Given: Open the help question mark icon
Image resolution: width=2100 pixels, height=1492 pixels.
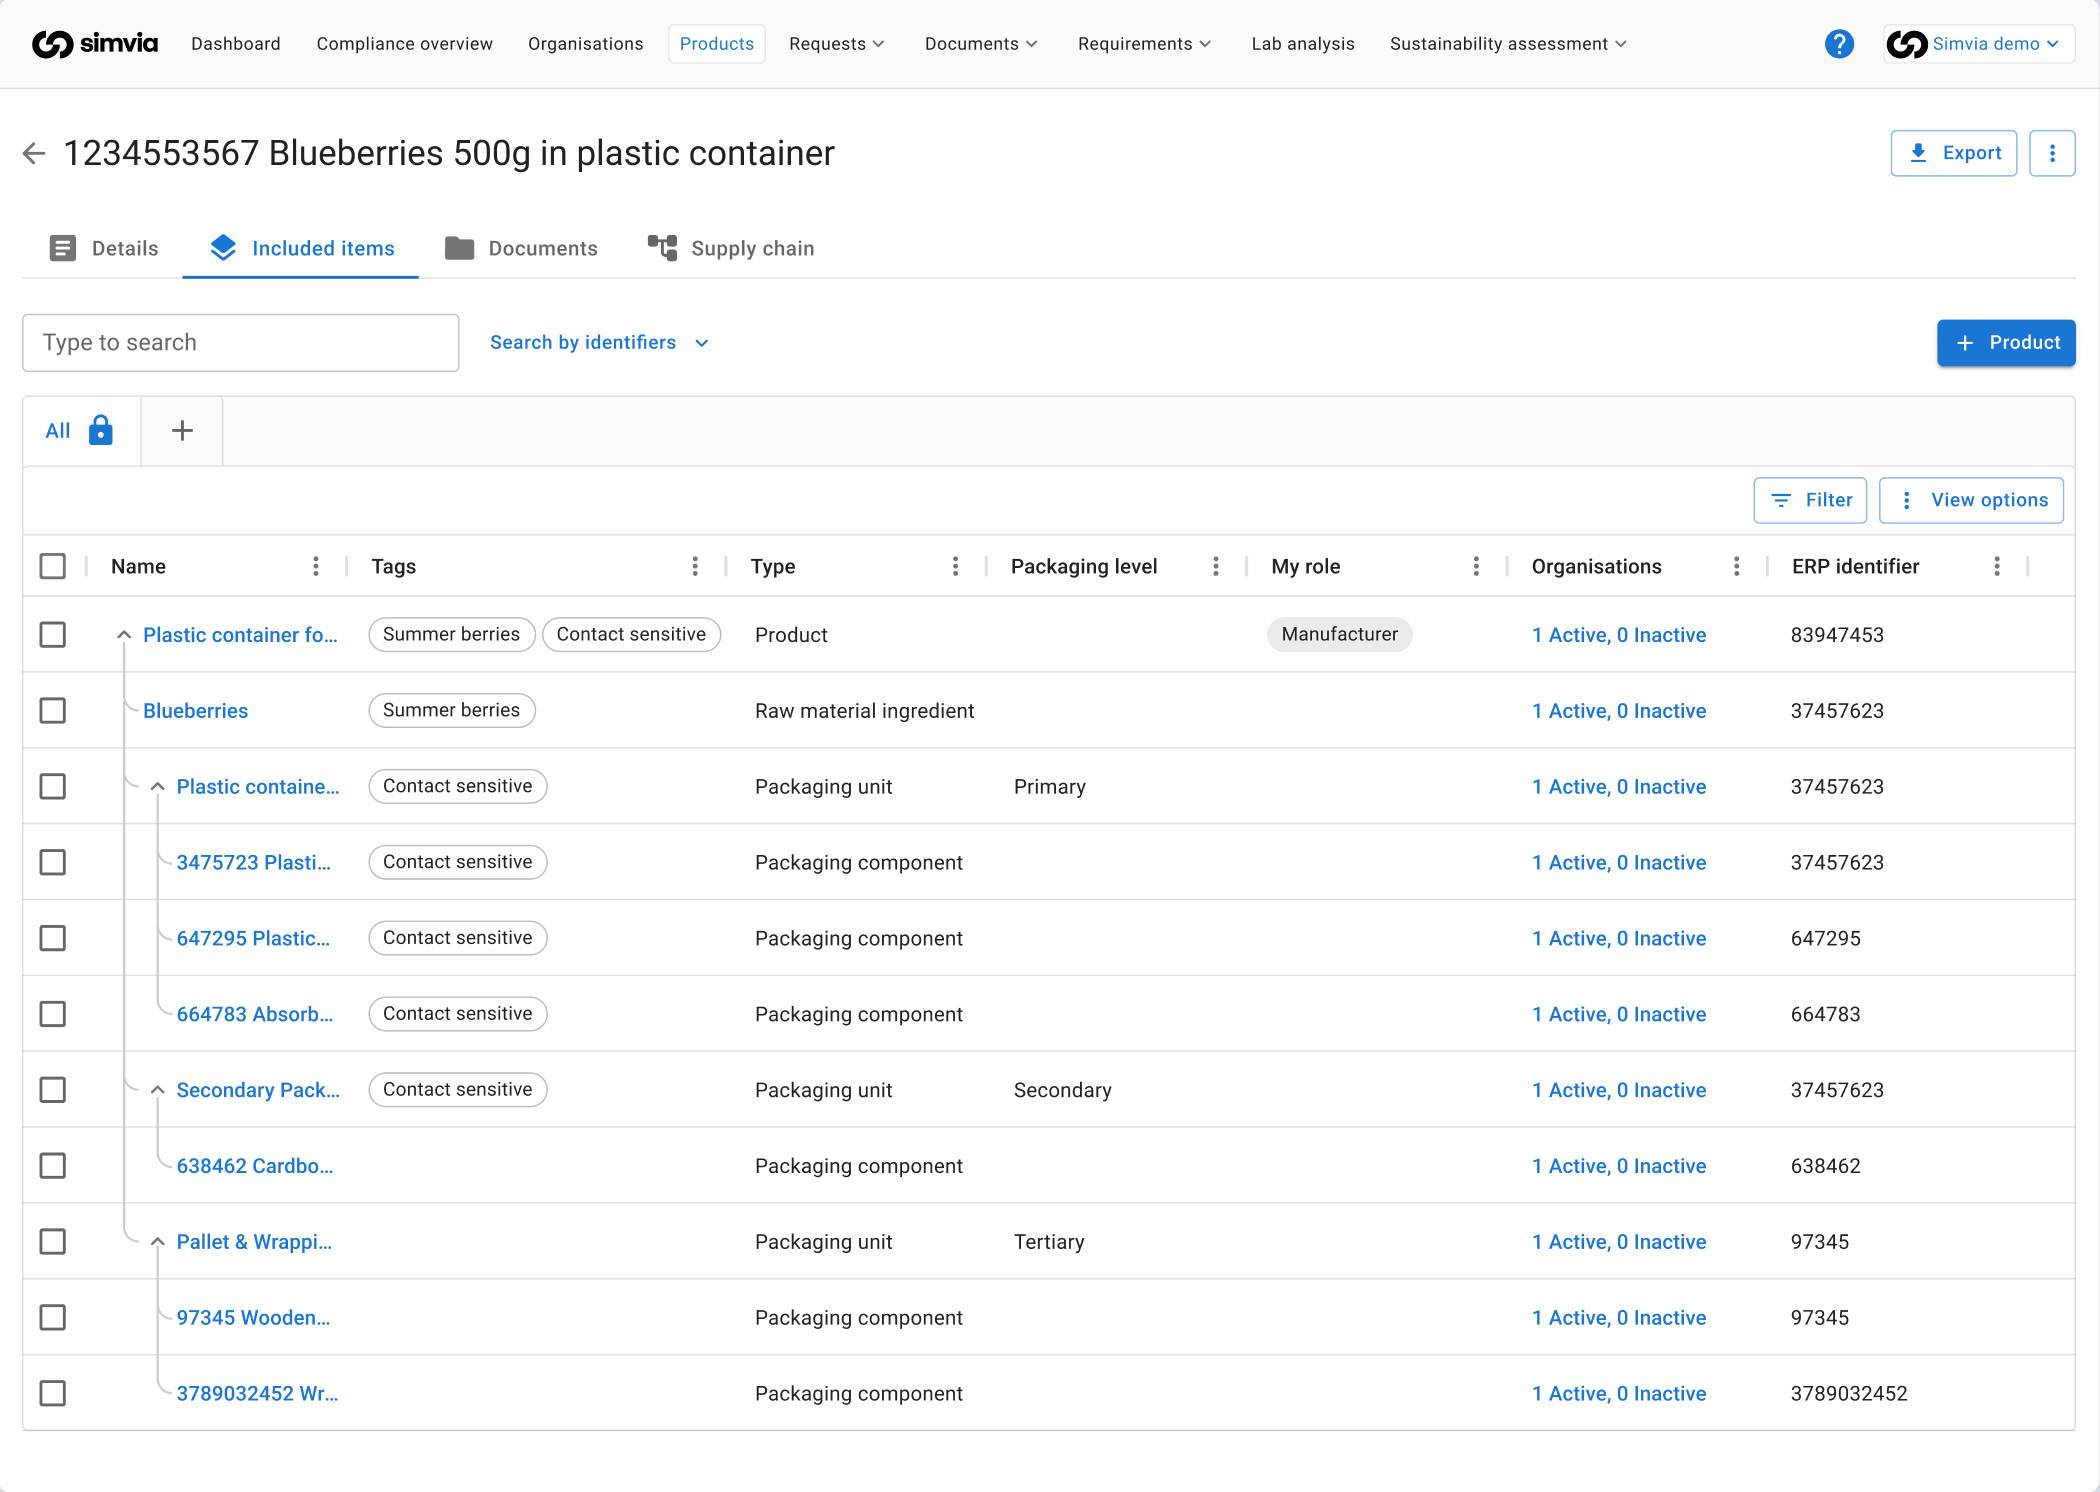Looking at the screenshot, I should click(x=1839, y=44).
